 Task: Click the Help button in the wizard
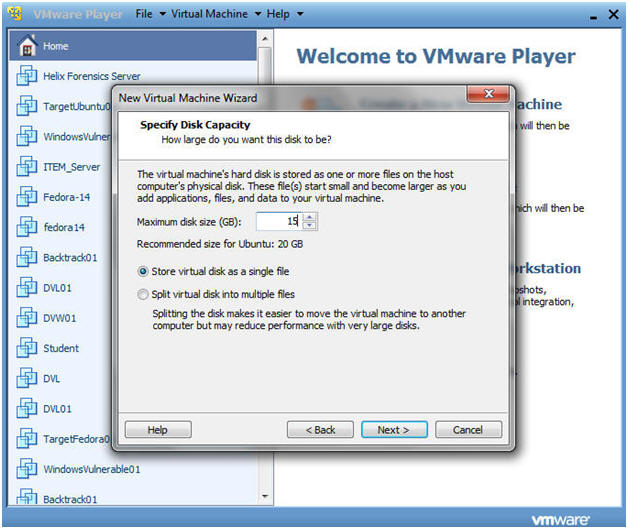click(158, 430)
